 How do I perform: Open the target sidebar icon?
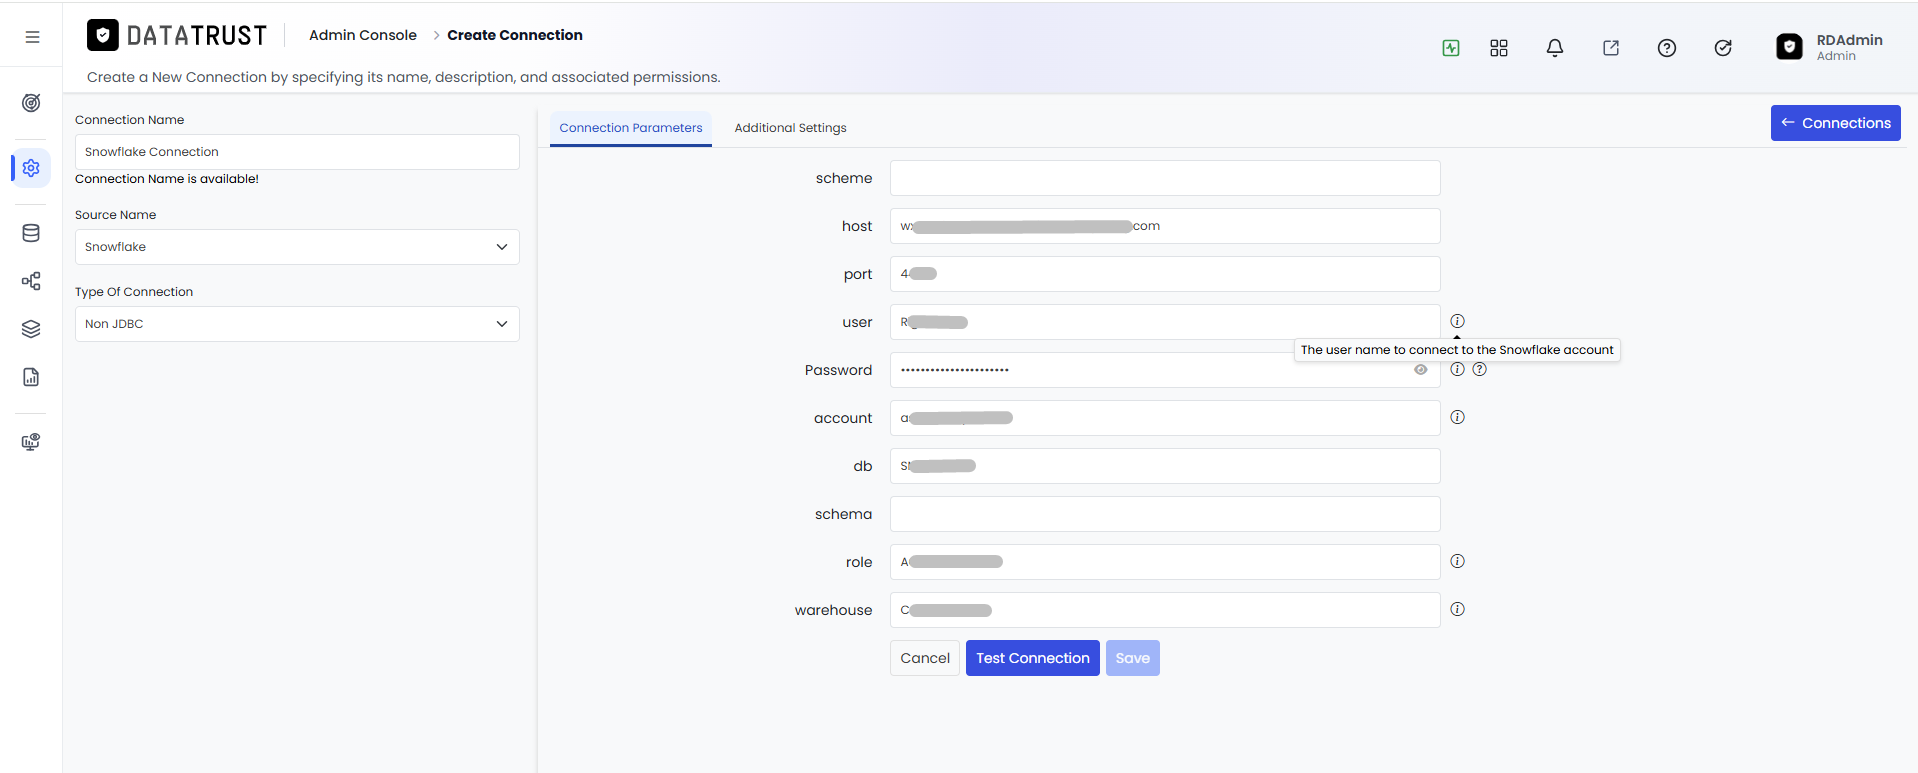coord(31,103)
